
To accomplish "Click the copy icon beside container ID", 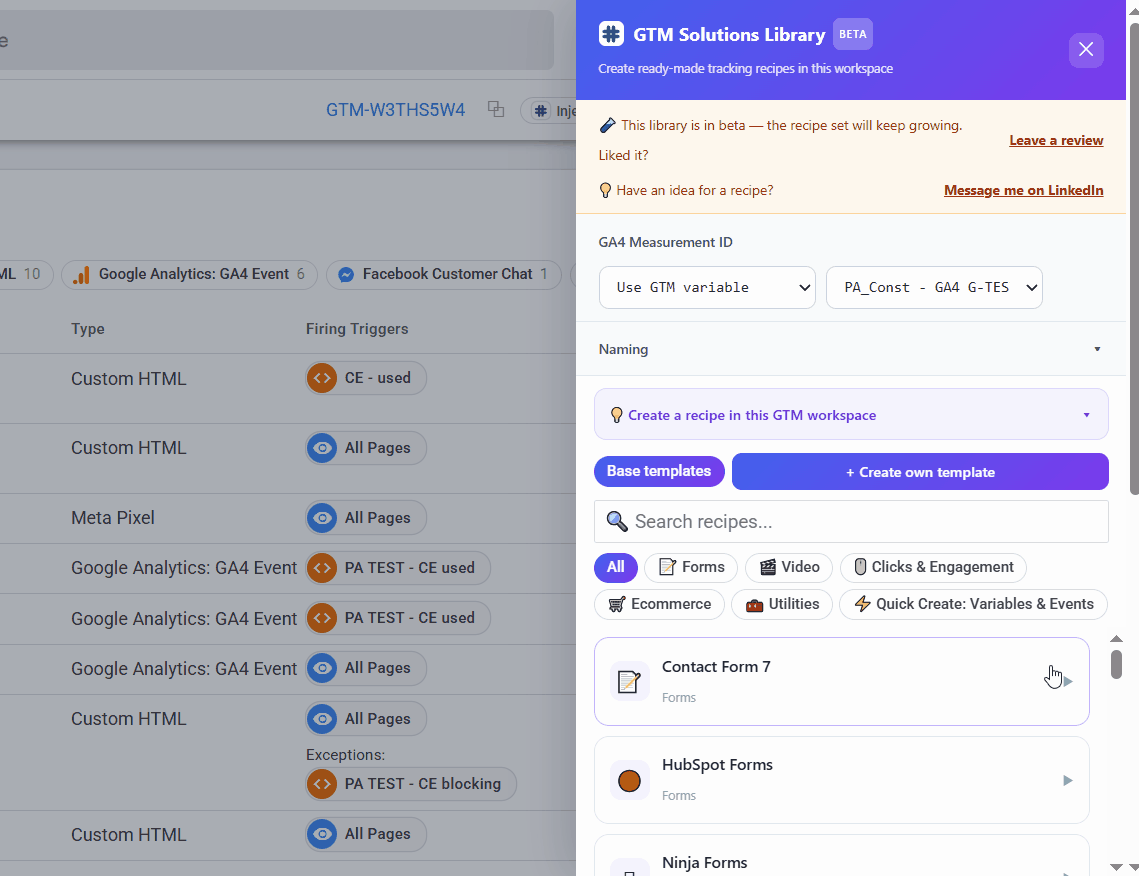I will pos(496,110).
